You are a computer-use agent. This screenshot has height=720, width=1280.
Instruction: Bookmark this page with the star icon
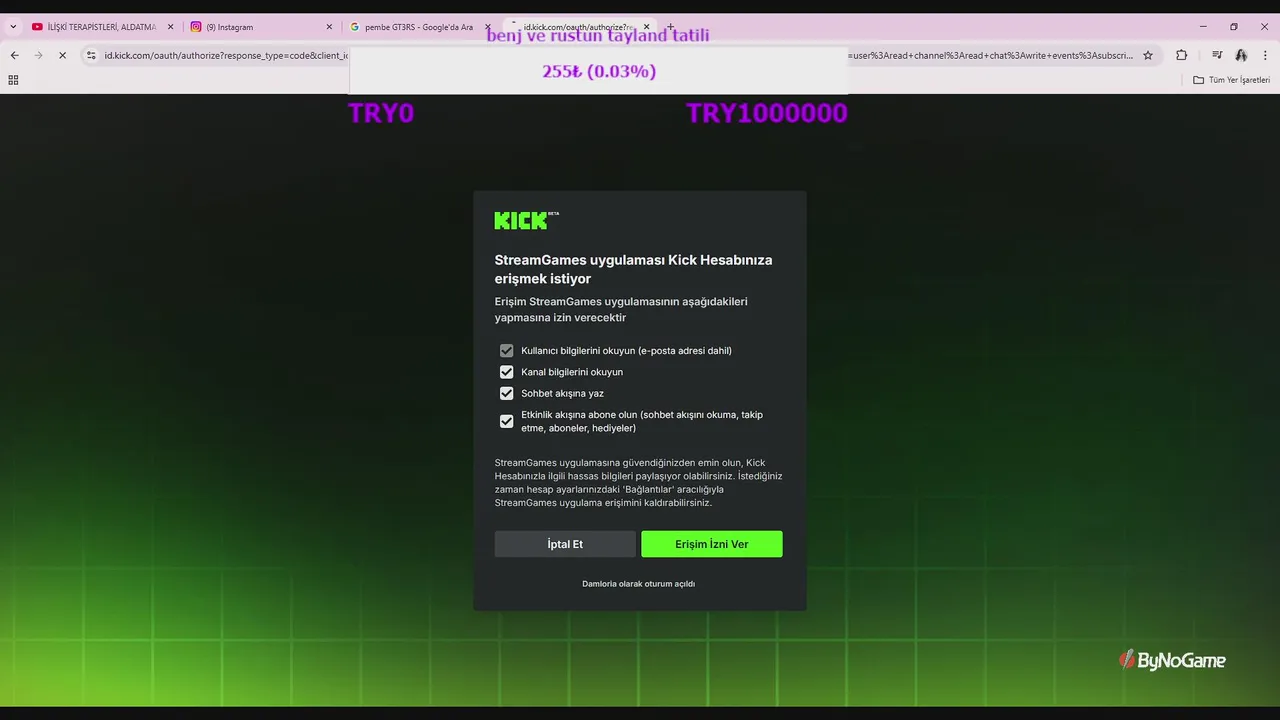coord(1148,55)
